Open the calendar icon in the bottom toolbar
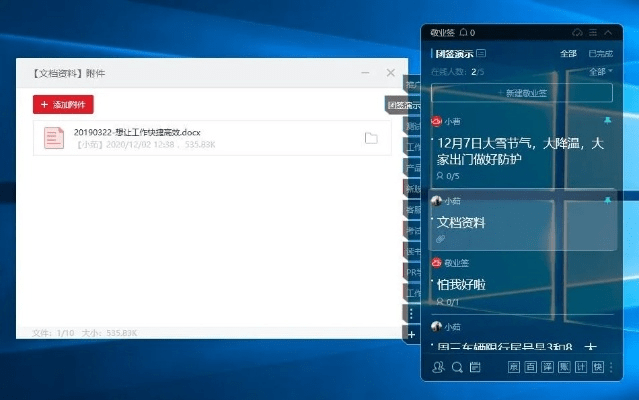This screenshot has width=639, height=400. pyautogui.click(x=475, y=367)
